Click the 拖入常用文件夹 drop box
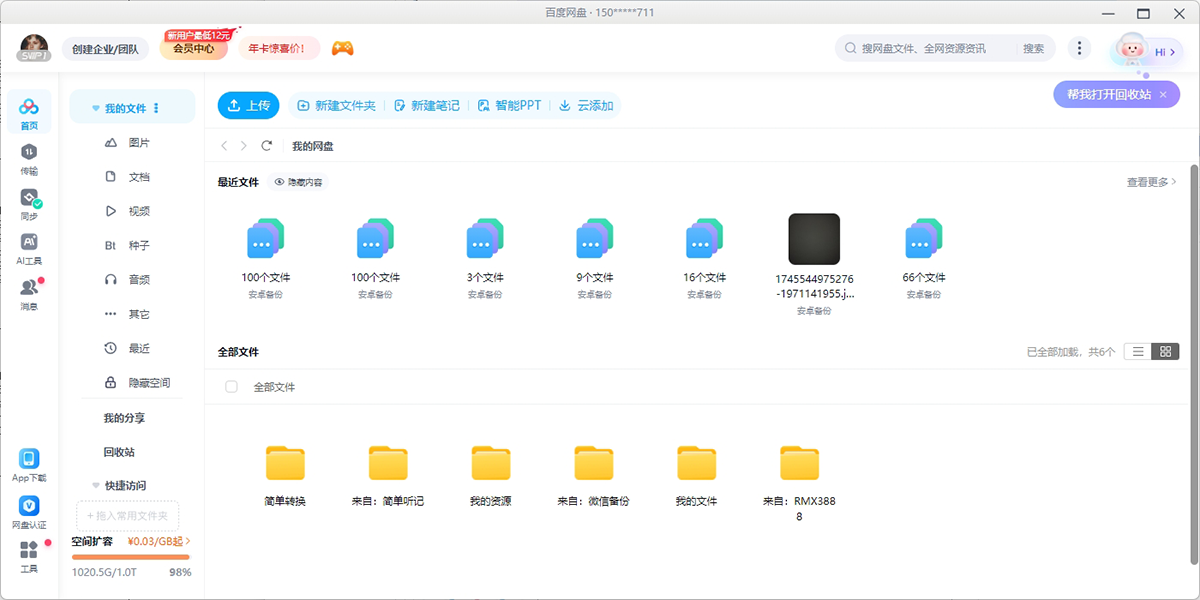1200x600 pixels. point(128,516)
